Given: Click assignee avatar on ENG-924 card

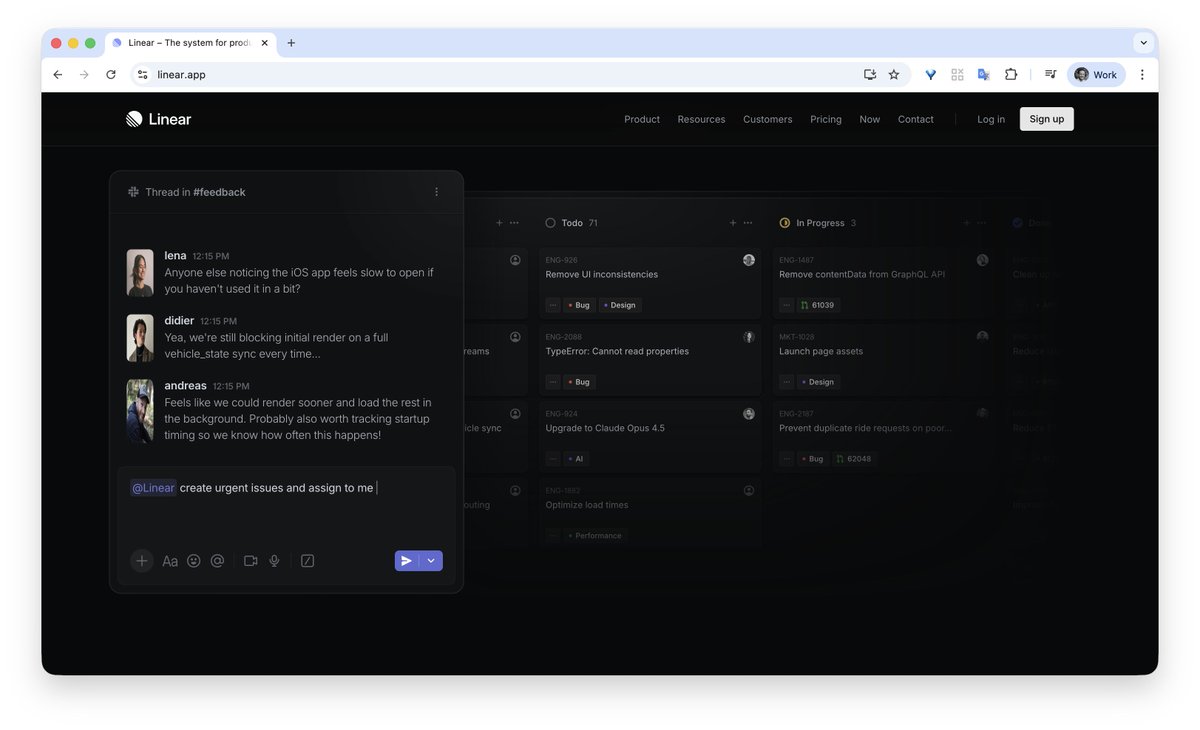Looking at the screenshot, I should [x=749, y=414].
